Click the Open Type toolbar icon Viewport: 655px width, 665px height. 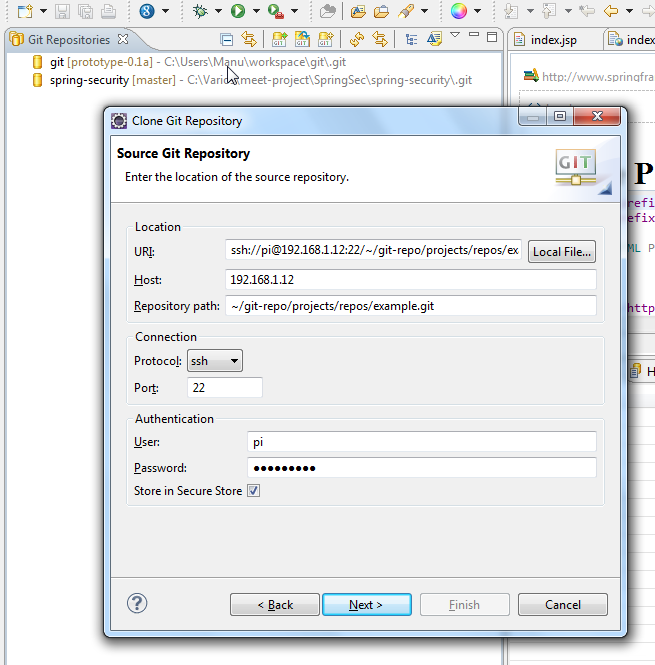[x=358, y=11]
